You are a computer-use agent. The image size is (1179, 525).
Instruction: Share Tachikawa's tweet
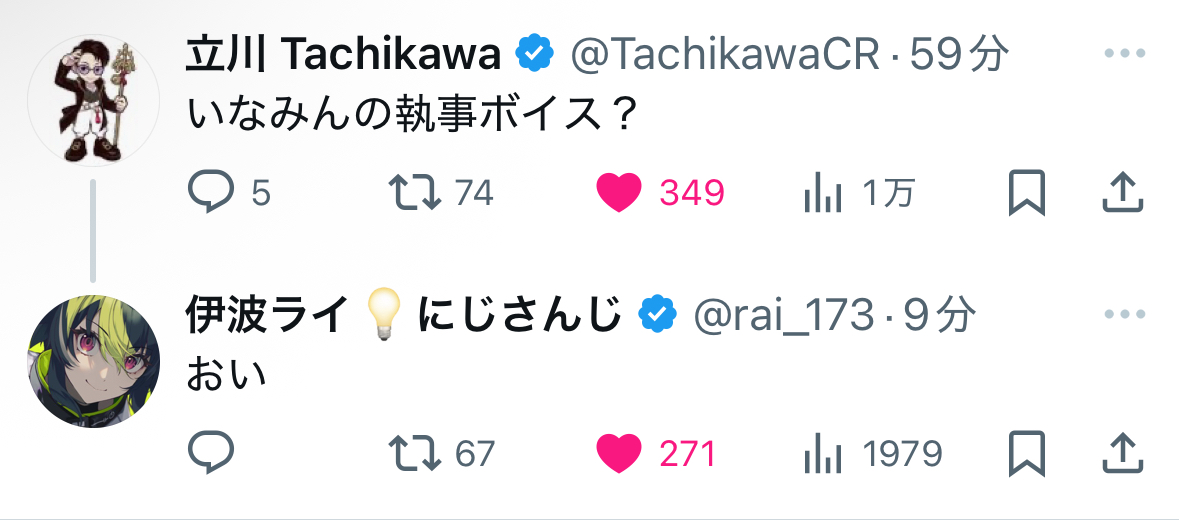[x=1122, y=192]
